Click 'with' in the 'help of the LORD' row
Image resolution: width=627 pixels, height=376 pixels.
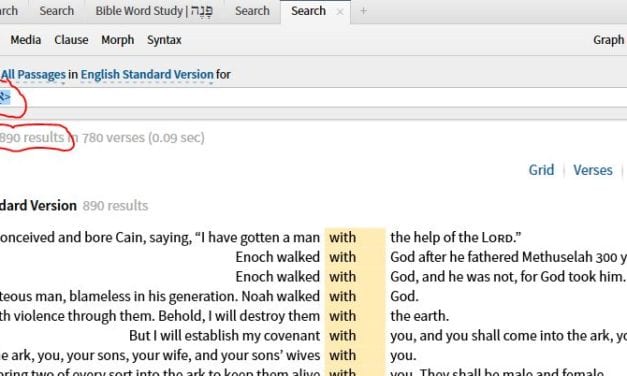click(x=342, y=237)
